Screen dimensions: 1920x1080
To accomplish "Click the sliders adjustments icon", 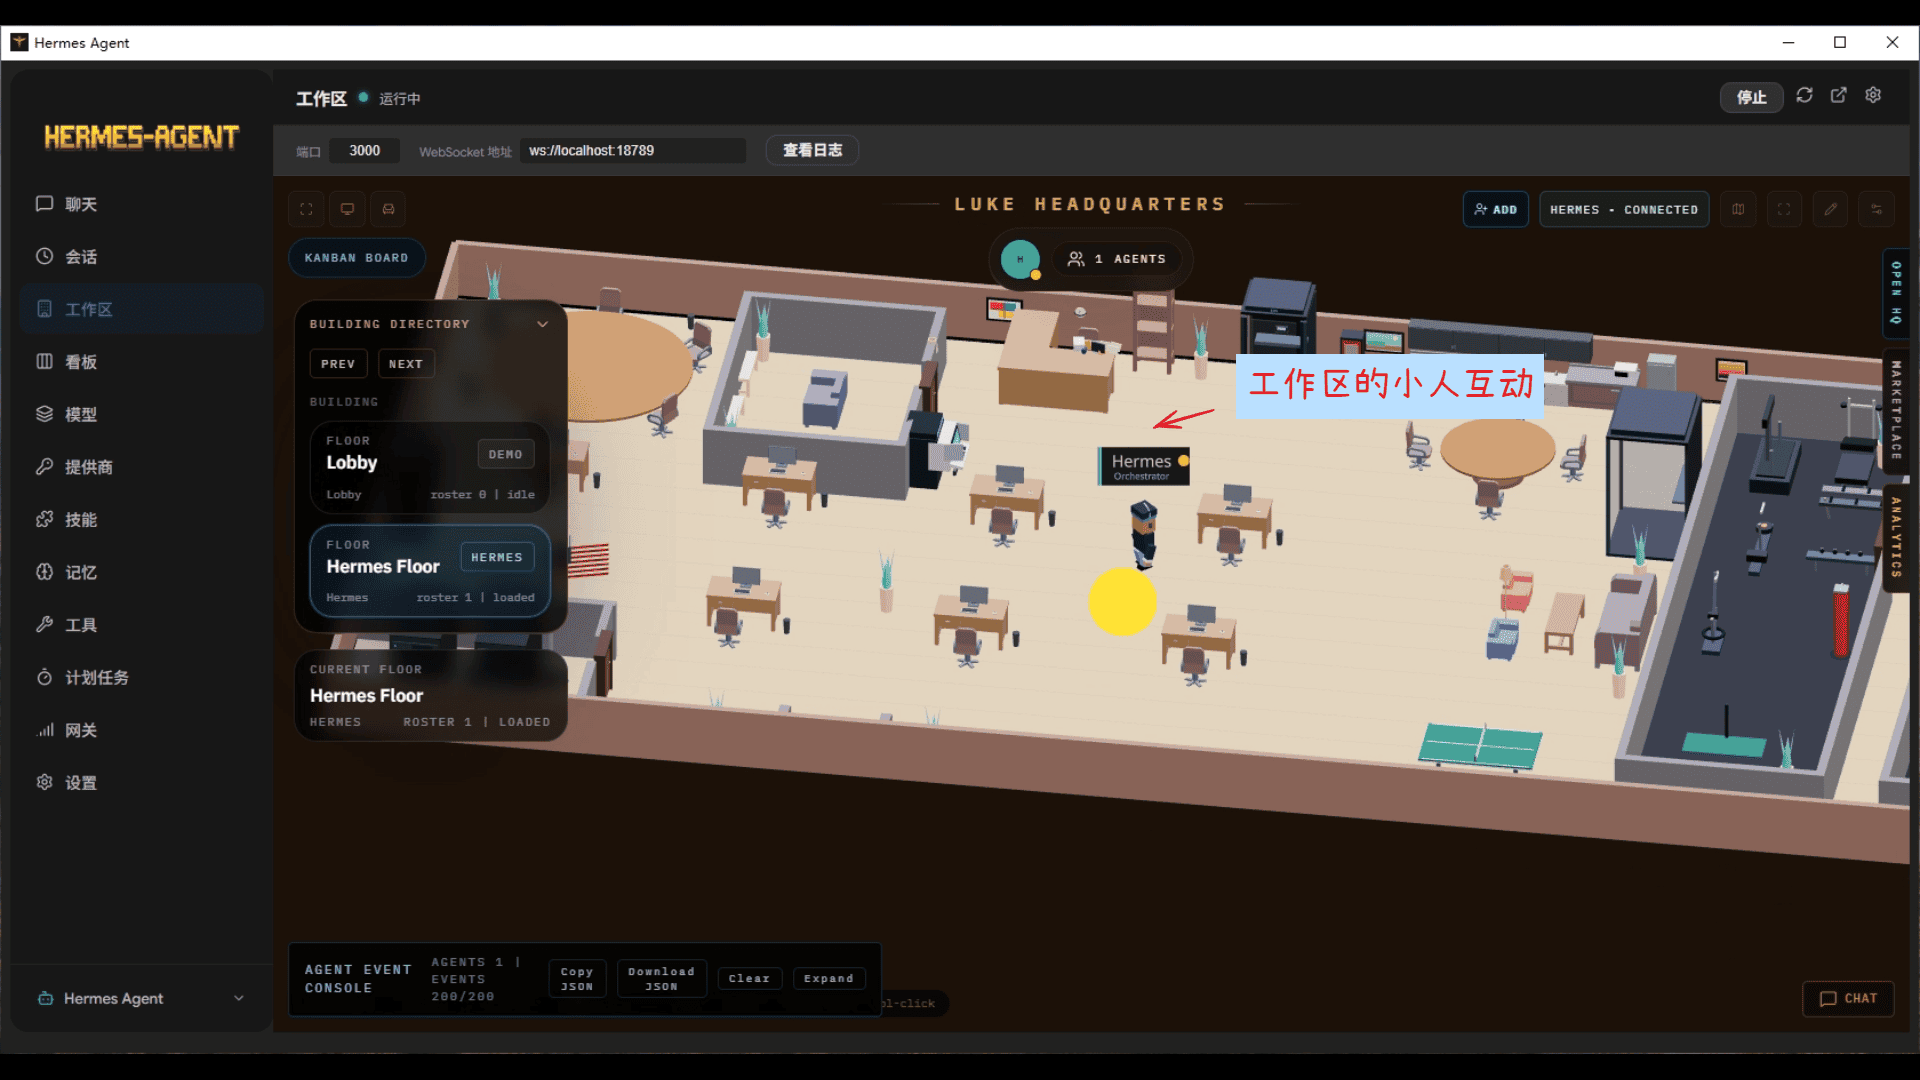I will point(1876,209).
